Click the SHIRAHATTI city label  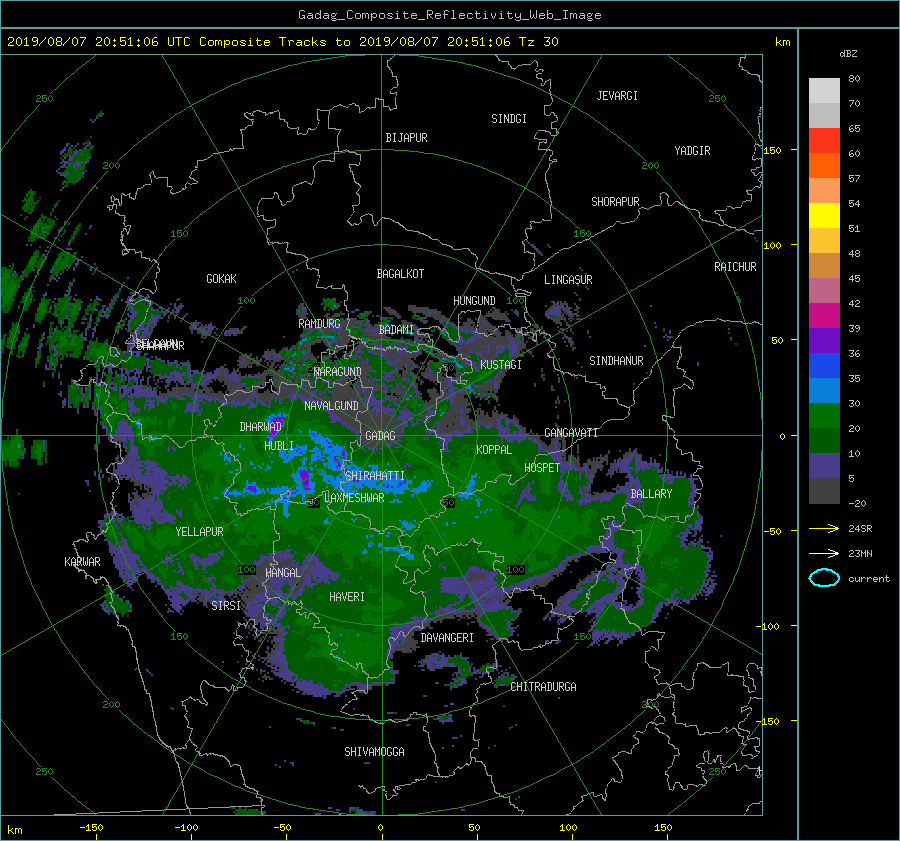click(x=375, y=476)
